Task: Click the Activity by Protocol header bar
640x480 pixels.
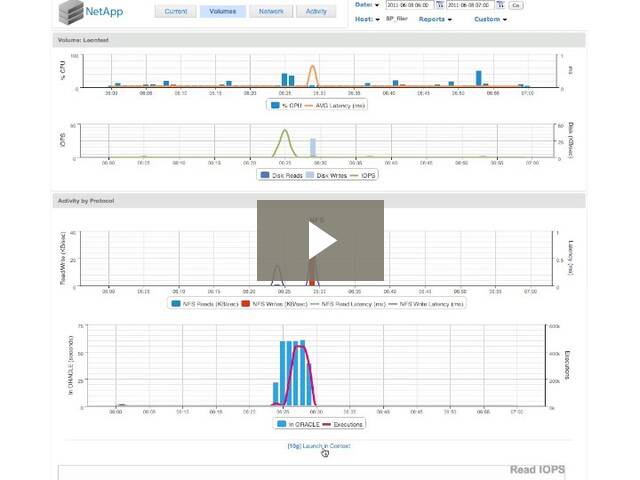Action: click(319, 201)
